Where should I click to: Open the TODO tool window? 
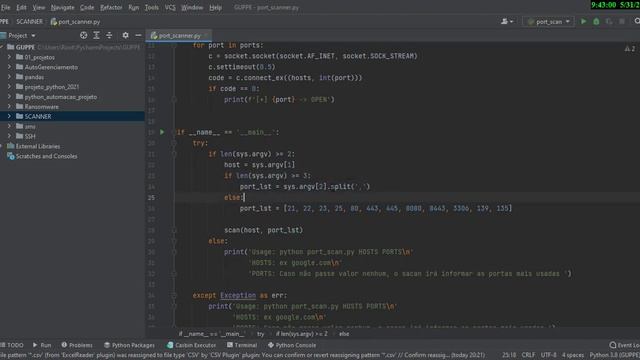point(12,345)
